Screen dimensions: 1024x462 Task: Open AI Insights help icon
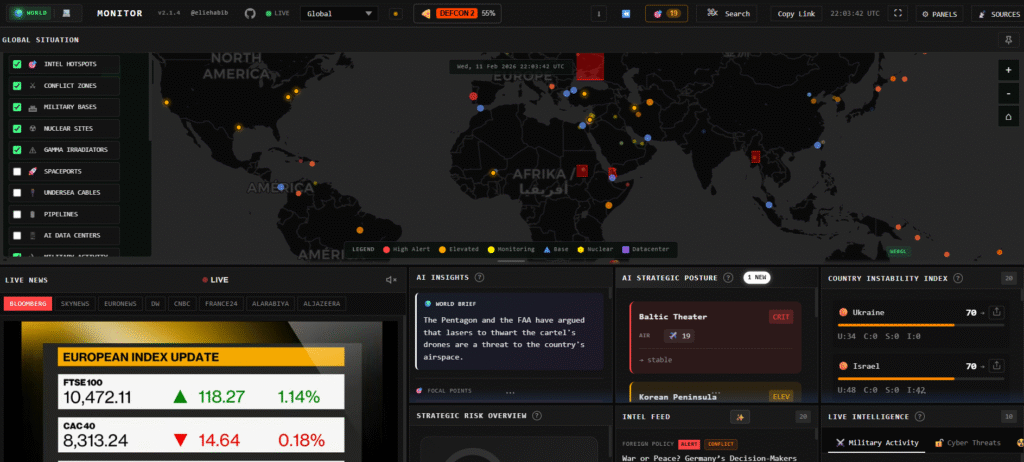coord(479,278)
